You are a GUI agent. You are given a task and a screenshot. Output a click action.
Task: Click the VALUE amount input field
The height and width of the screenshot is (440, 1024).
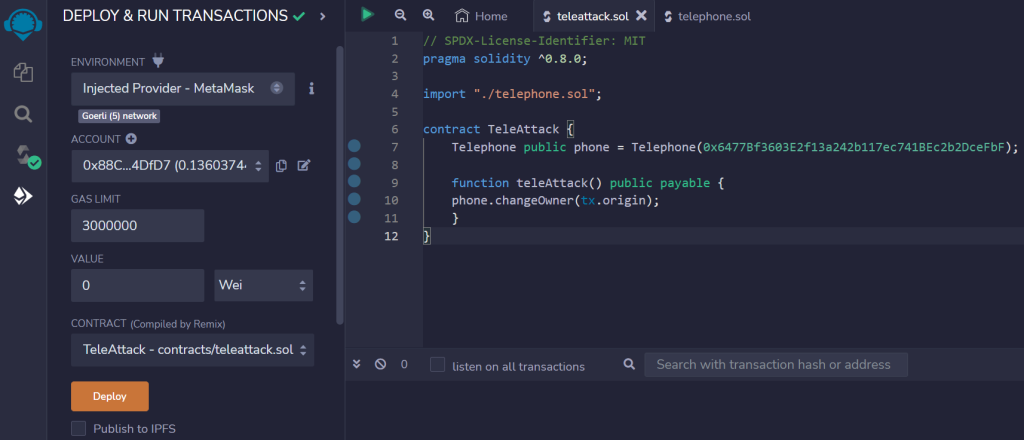coord(138,285)
